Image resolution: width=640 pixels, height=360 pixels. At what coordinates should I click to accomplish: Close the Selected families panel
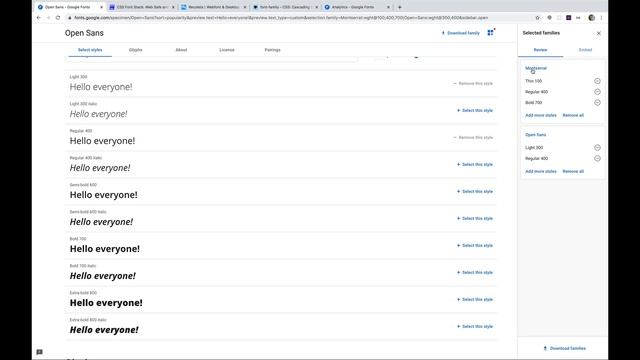click(x=599, y=33)
